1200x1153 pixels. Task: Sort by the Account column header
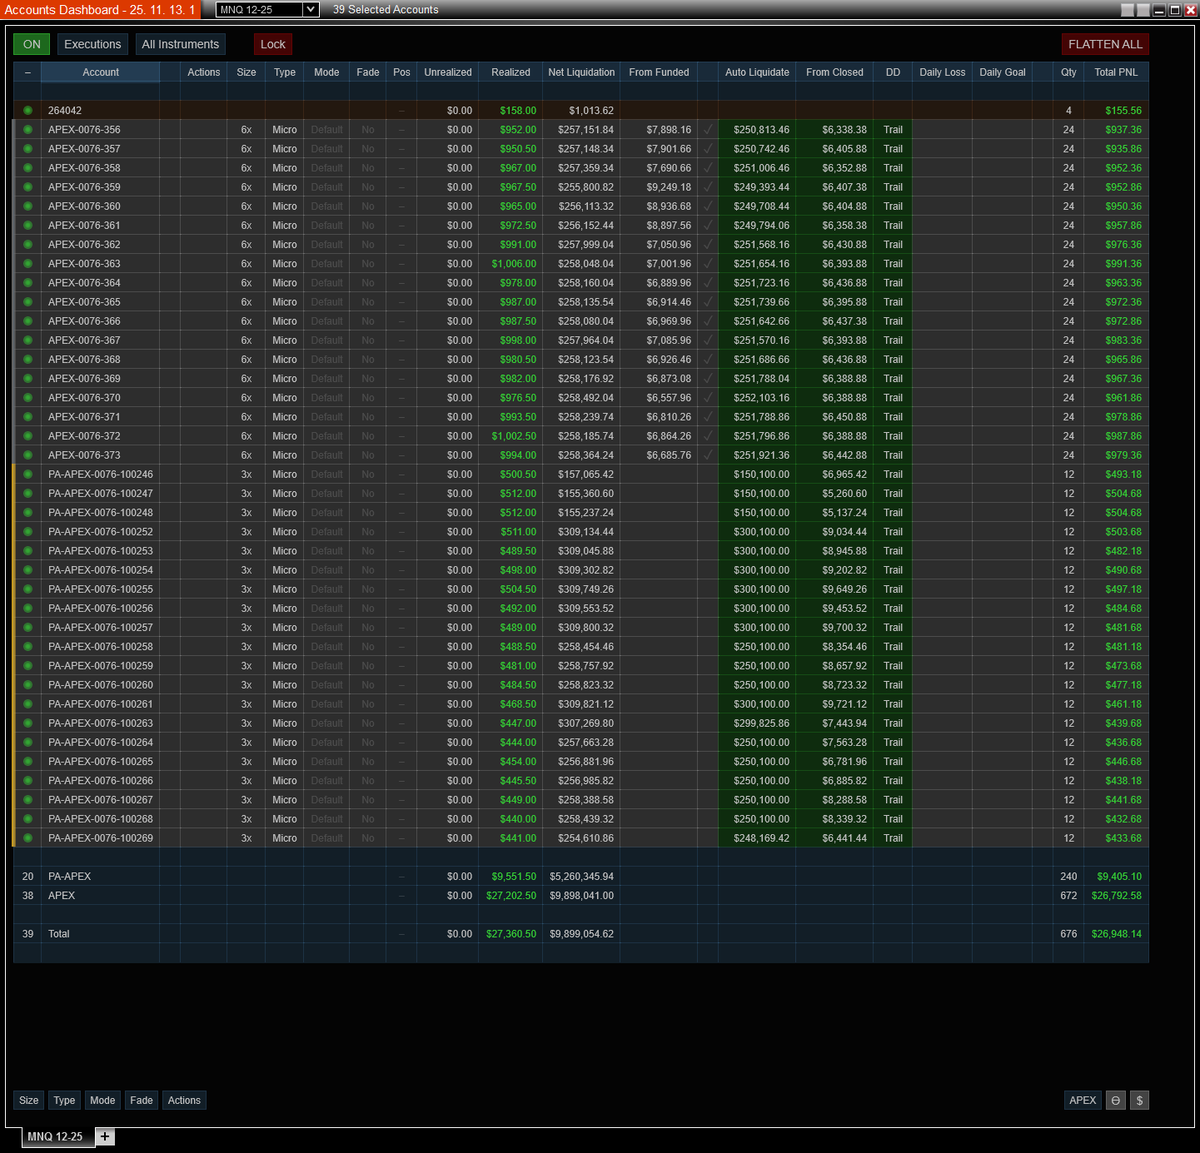click(100, 72)
